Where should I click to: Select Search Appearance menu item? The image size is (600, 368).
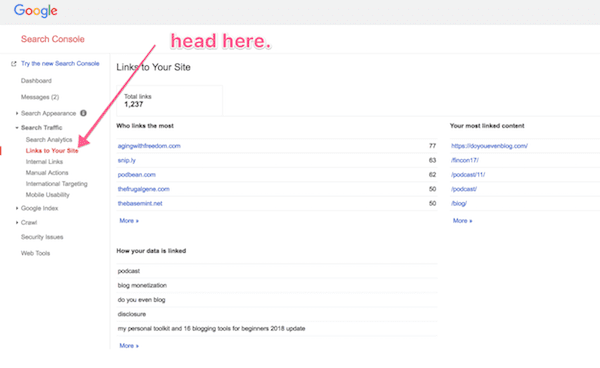[x=48, y=113]
